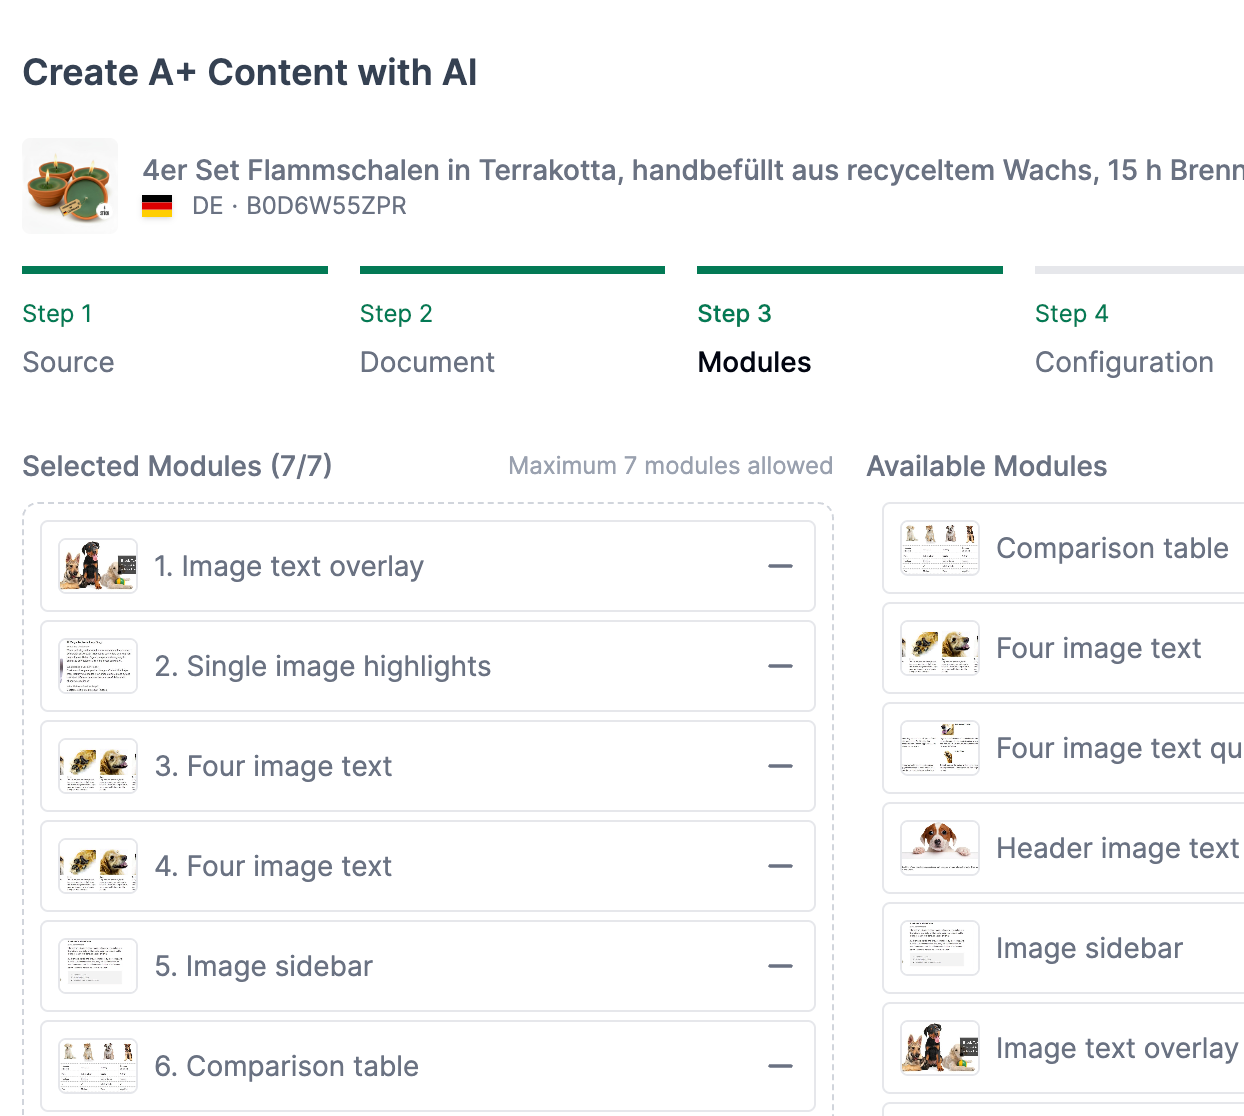Screen dimensions: 1244x1116
Task: Remove the fourth Four image text module
Action: point(780,866)
